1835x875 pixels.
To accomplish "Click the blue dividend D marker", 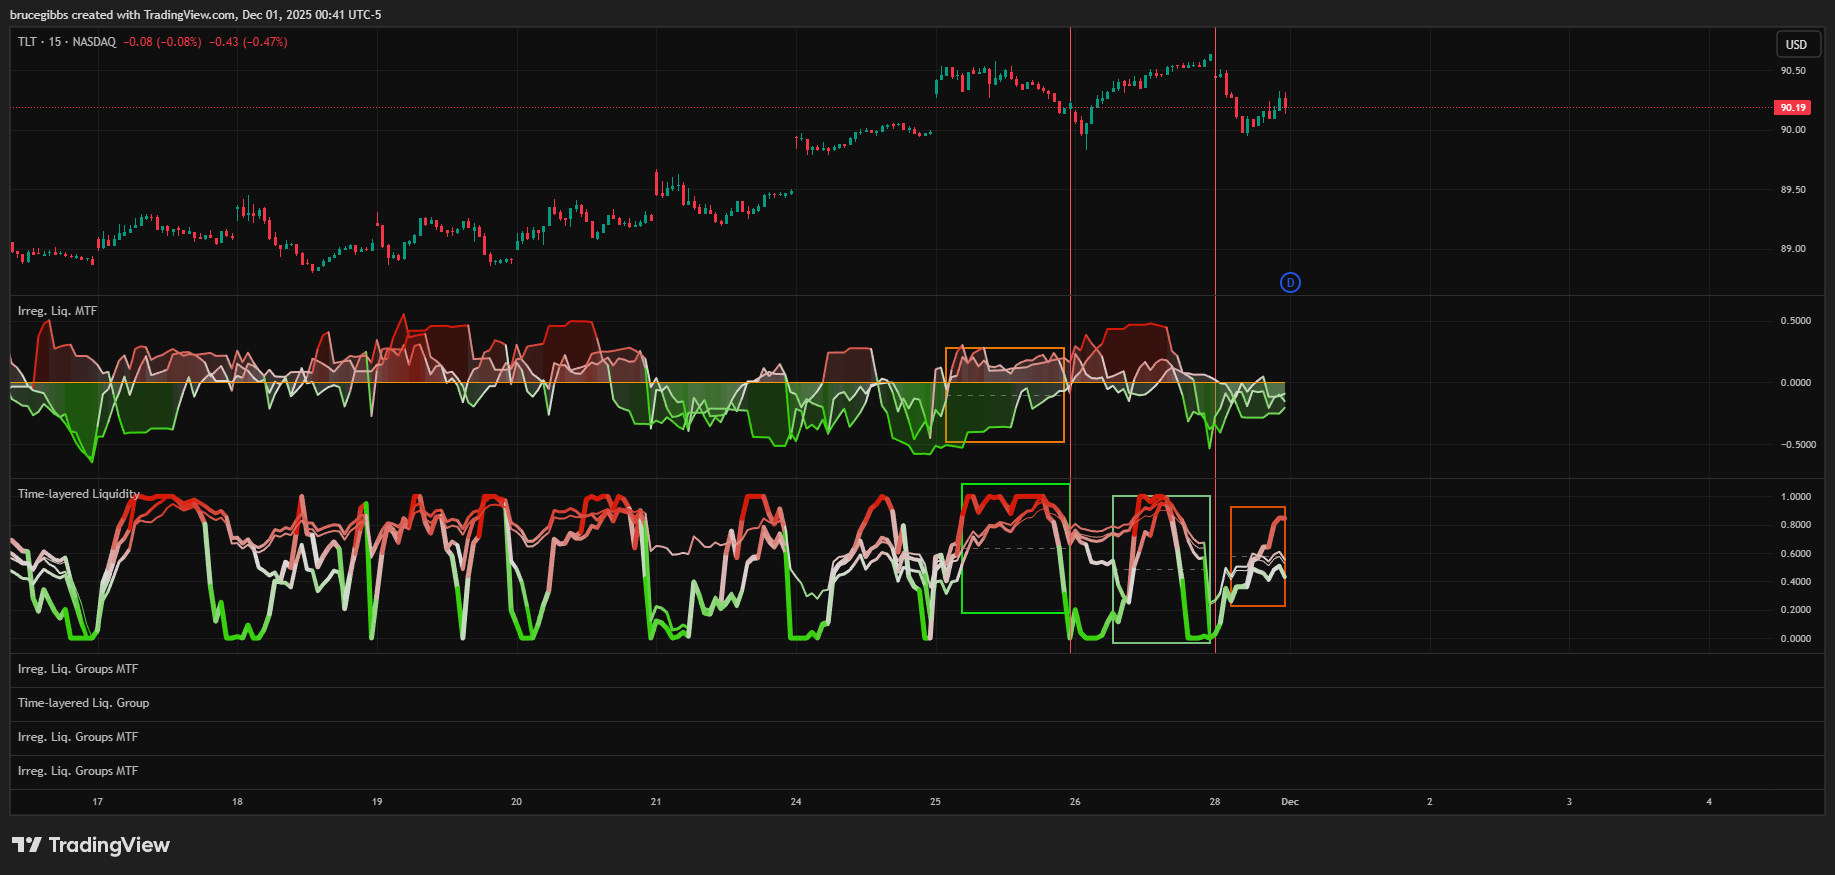I will pos(1290,283).
